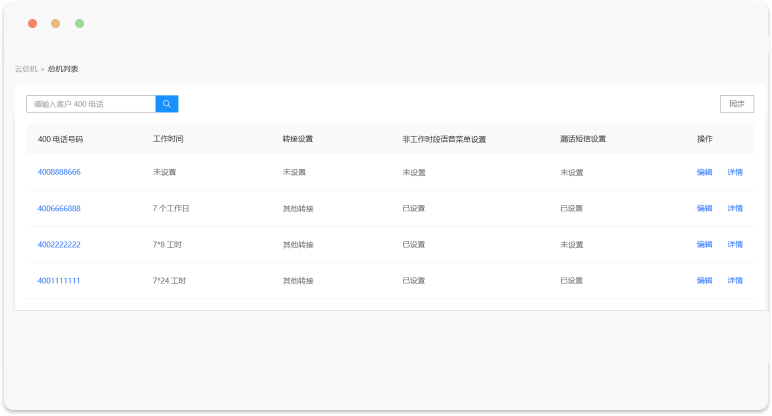Show 详情 of the 4001111111 row
Viewport: 772px width, 416px height.
[735, 280]
